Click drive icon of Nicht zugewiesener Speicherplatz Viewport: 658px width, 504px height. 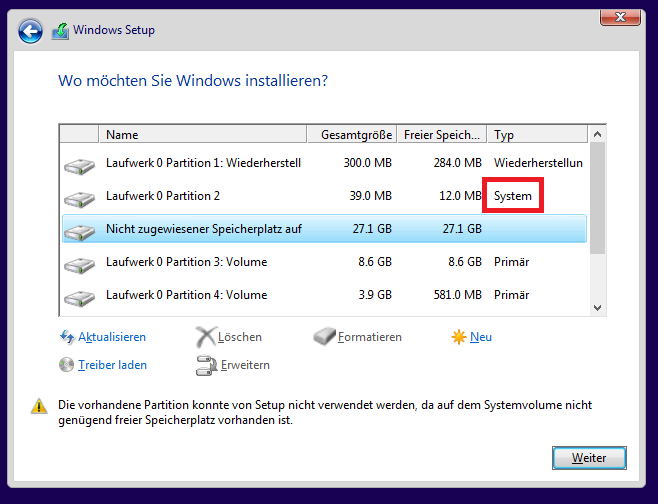(x=79, y=232)
